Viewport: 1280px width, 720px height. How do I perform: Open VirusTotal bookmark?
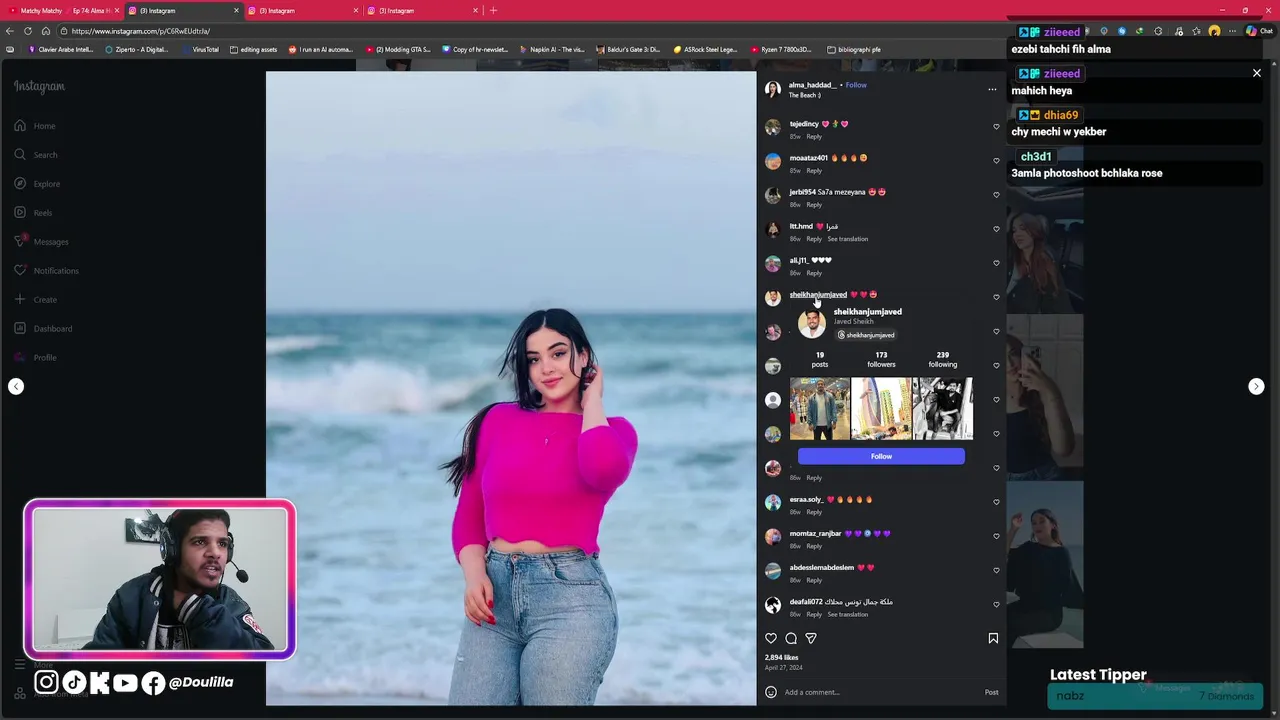click(200, 49)
